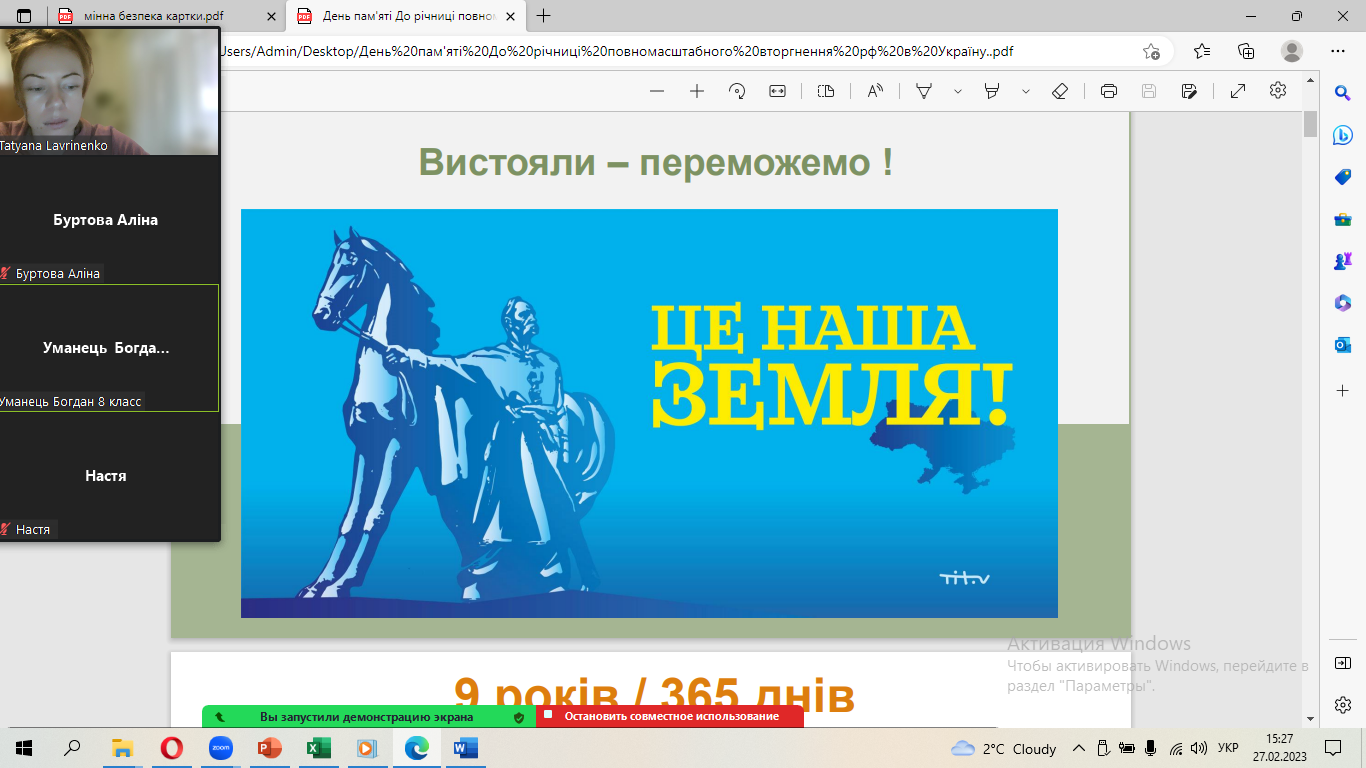
Task: Enter PDF full screen mode
Action: 1238,91
